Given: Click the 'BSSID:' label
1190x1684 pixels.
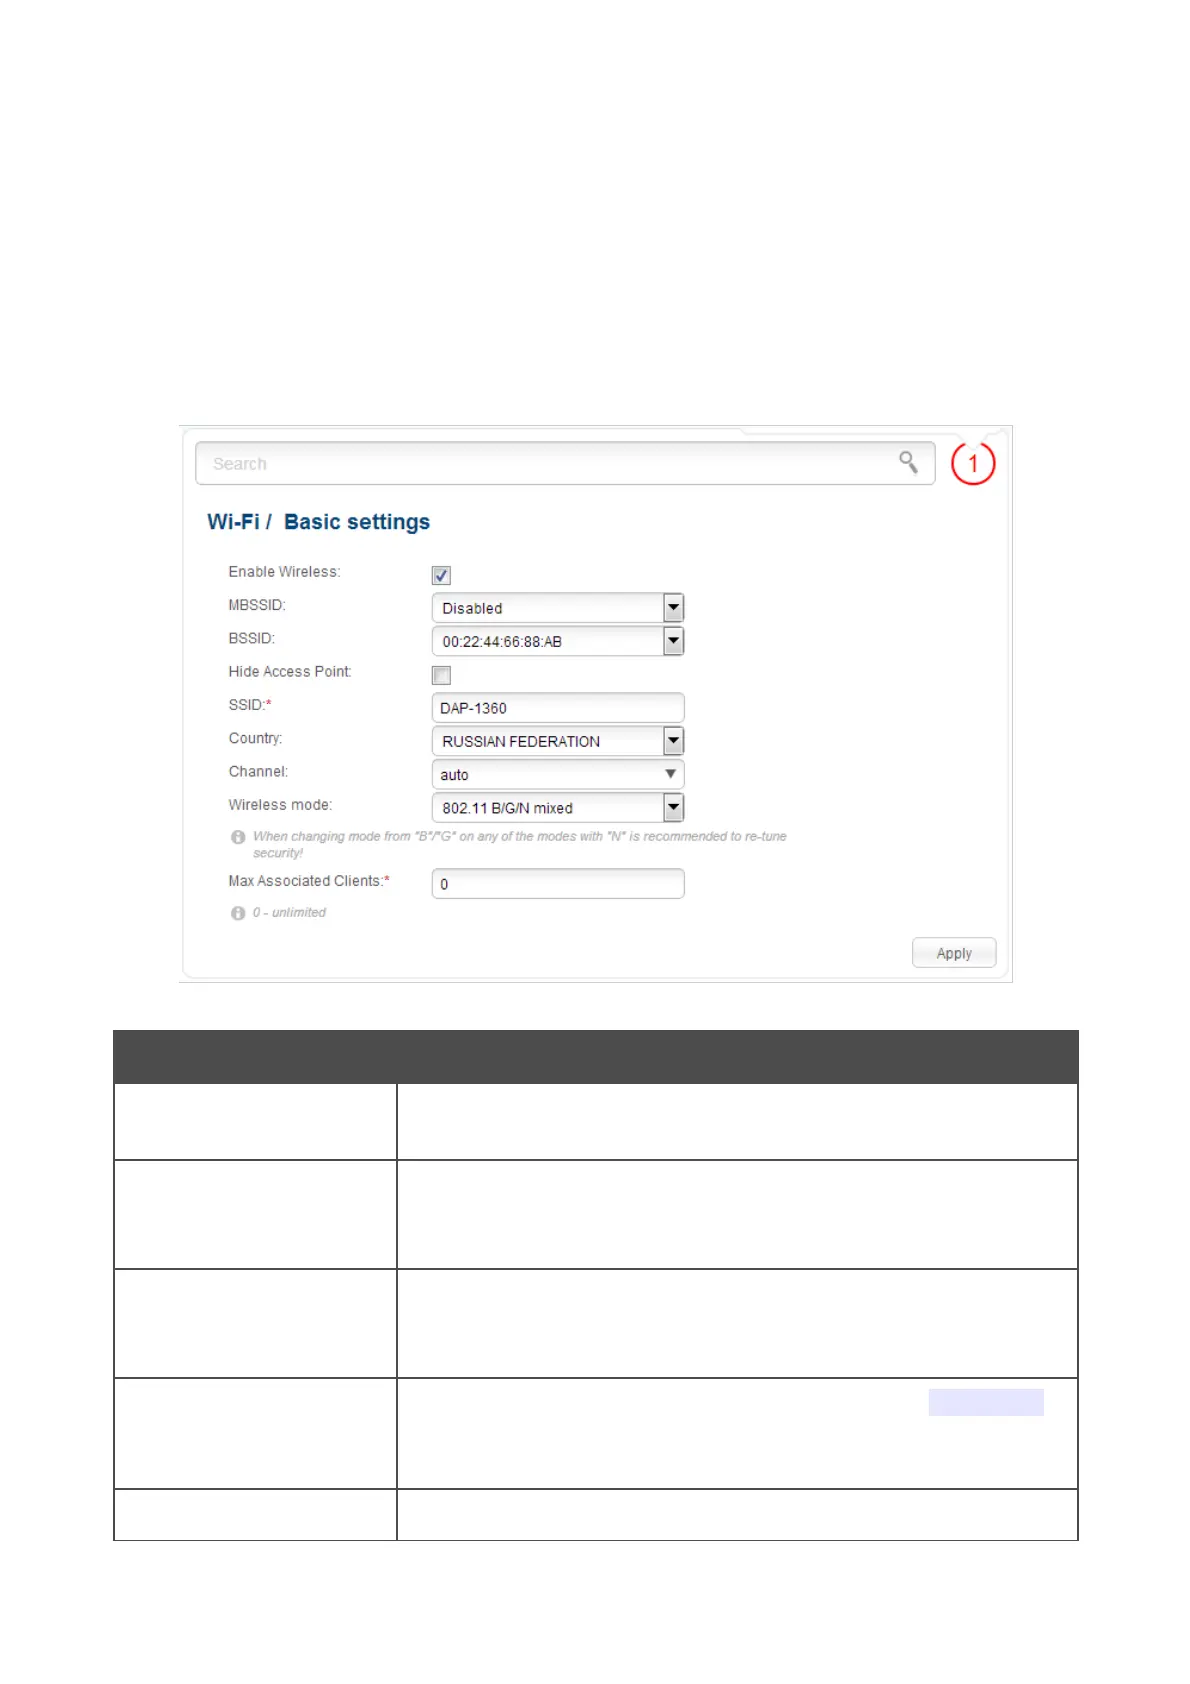Looking at the screenshot, I should 251,638.
